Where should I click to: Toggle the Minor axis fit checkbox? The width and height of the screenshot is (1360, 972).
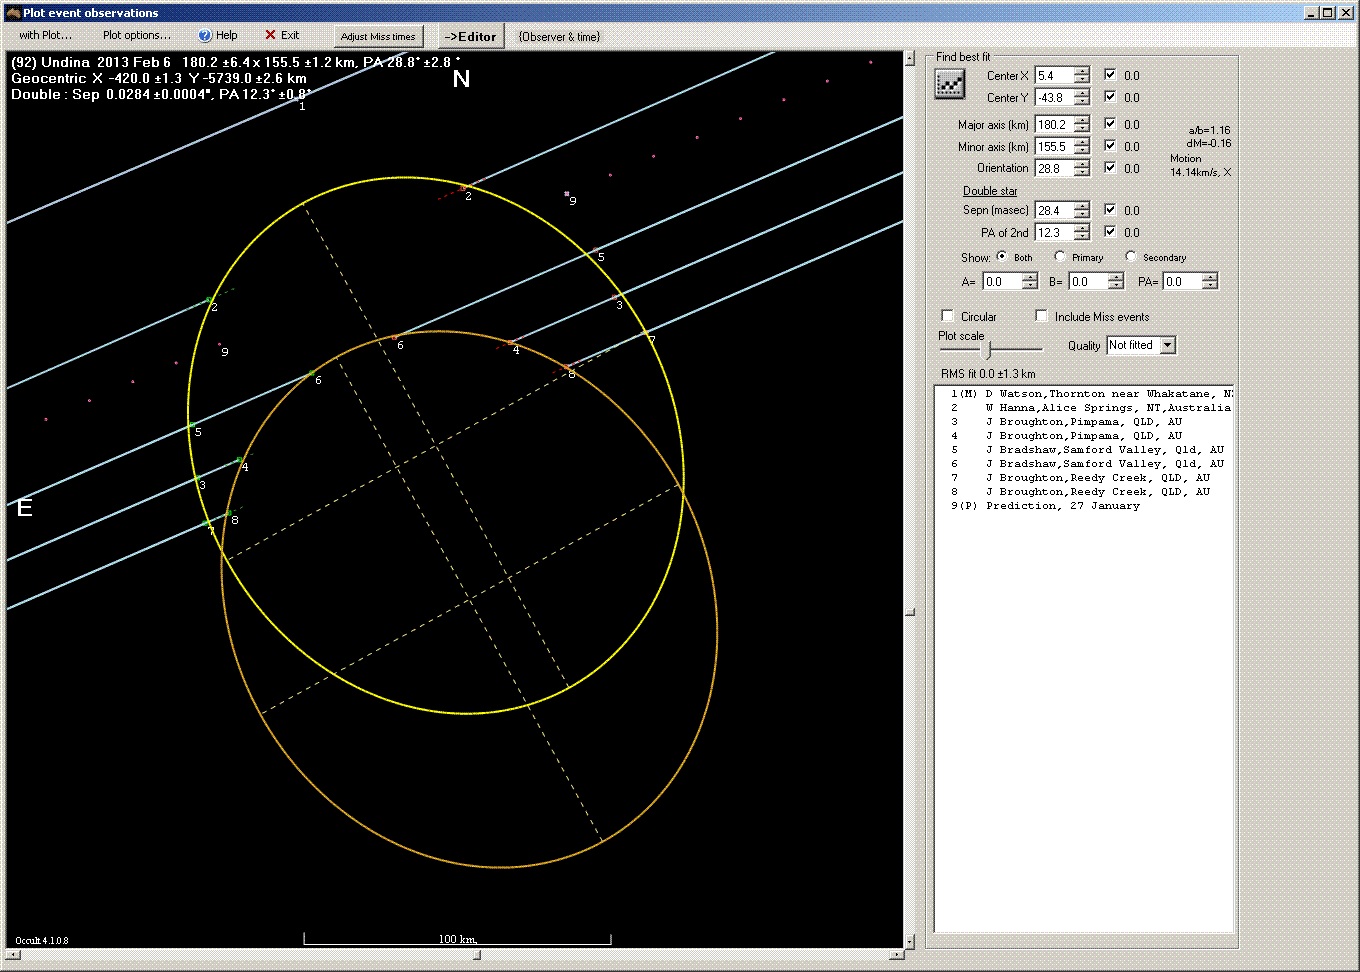[1110, 145]
